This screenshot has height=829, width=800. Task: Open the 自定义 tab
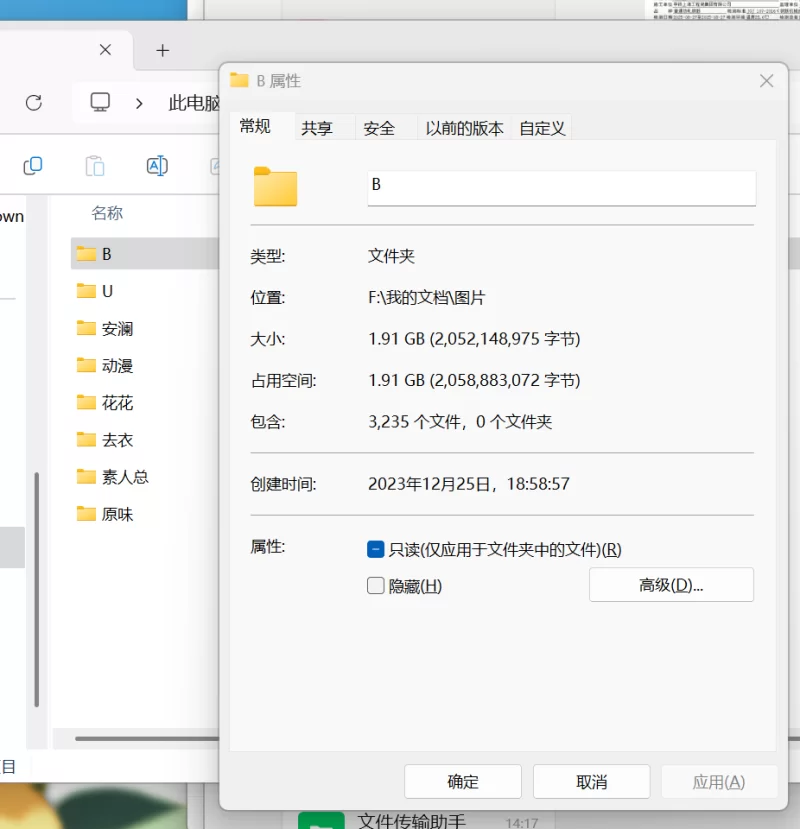pyautogui.click(x=543, y=128)
